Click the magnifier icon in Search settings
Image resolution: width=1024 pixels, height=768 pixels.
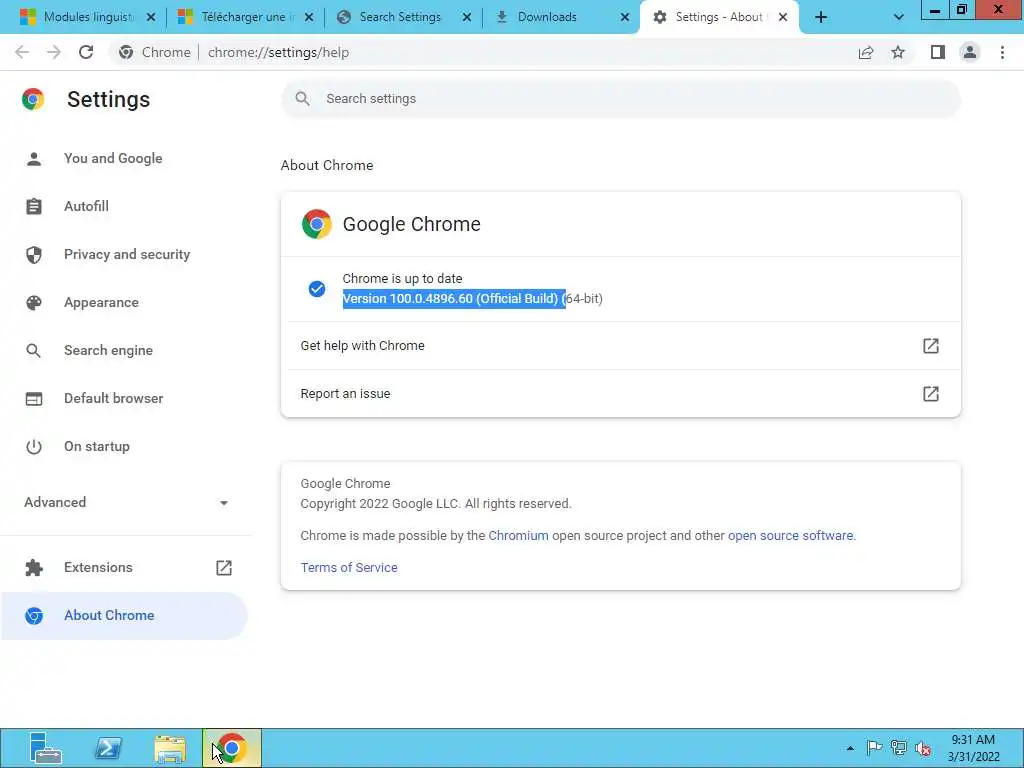[x=302, y=99]
